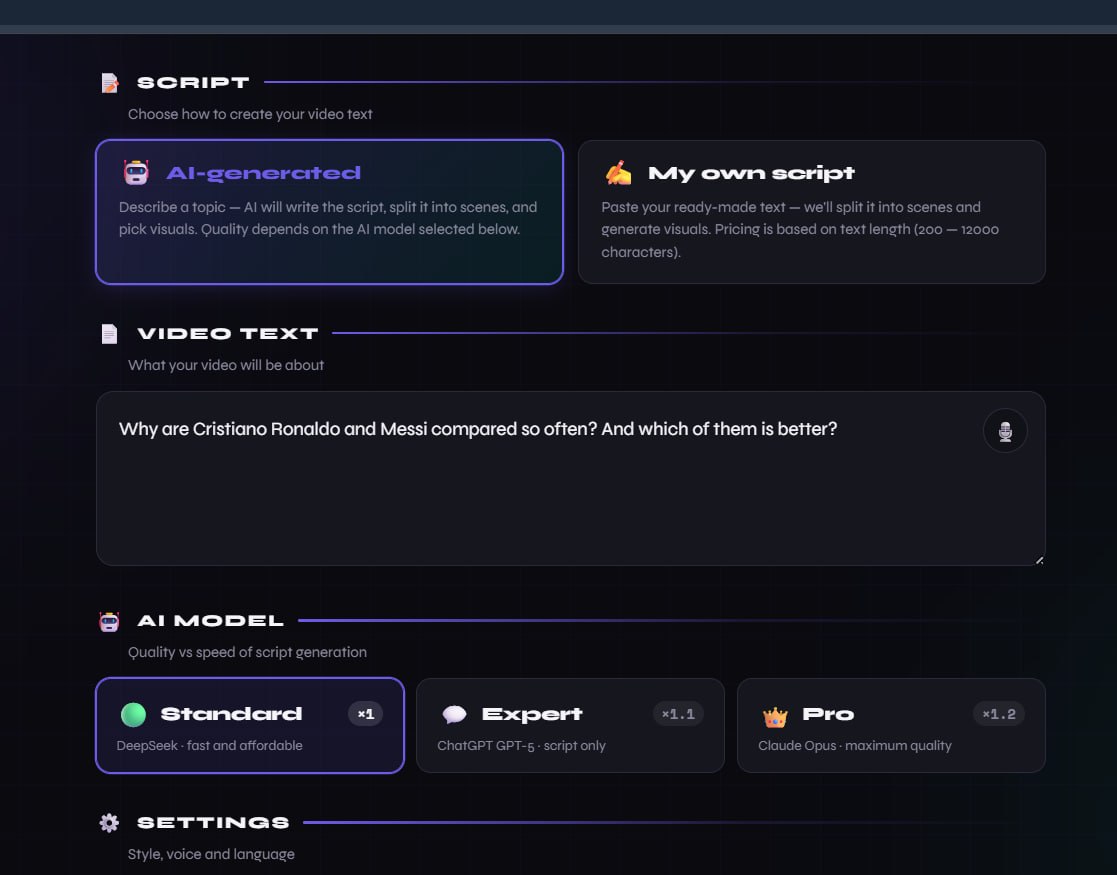1117x875 pixels.
Task: Click the crown icon on Pro model
Action: [x=775, y=716]
